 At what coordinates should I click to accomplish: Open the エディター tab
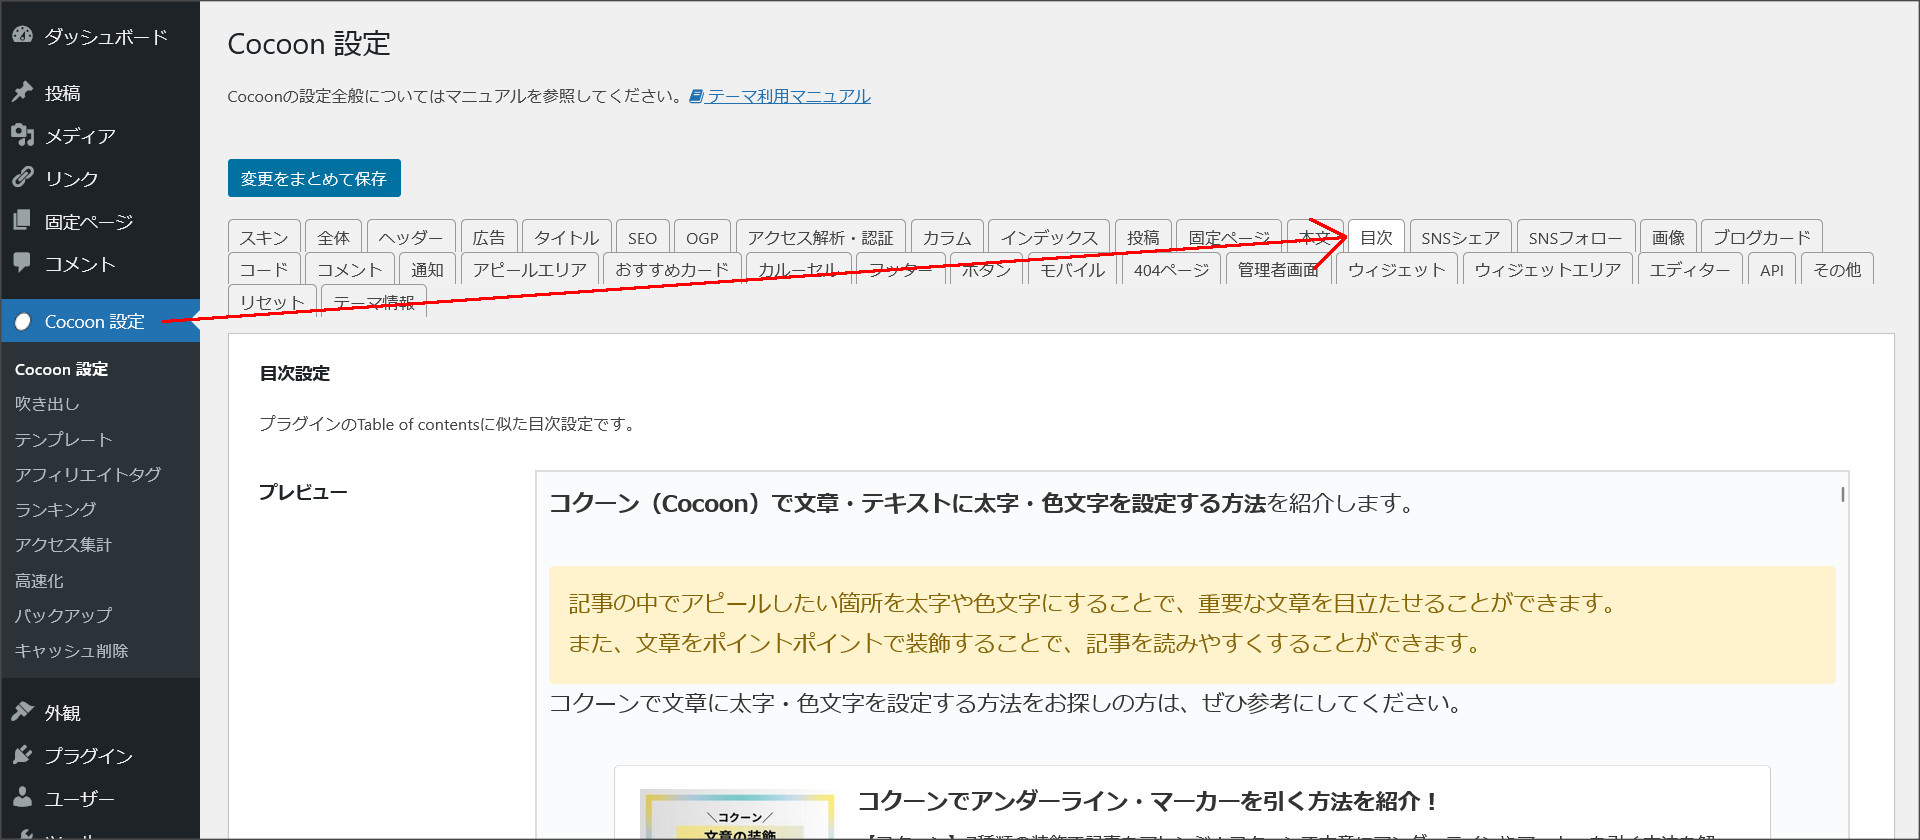(x=1690, y=269)
